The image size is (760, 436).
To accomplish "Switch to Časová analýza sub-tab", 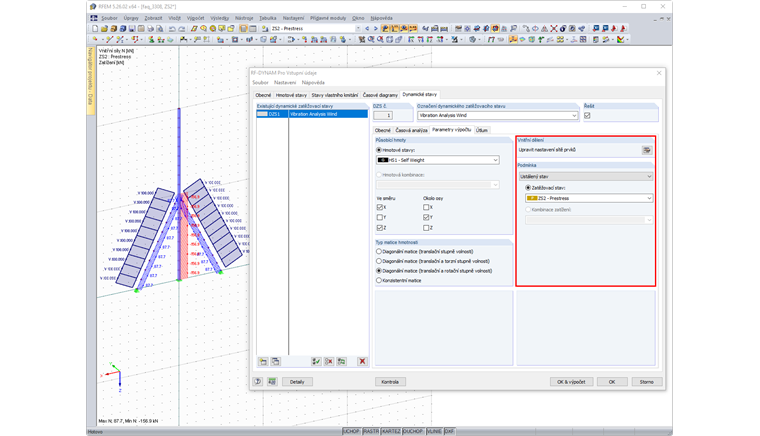I will [412, 130].
